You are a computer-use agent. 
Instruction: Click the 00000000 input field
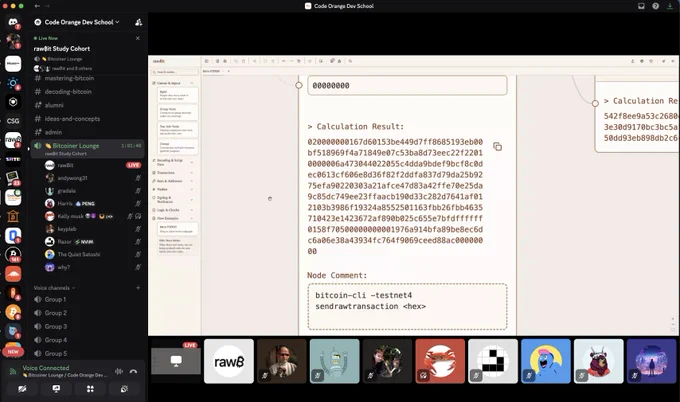tap(407, 85)
